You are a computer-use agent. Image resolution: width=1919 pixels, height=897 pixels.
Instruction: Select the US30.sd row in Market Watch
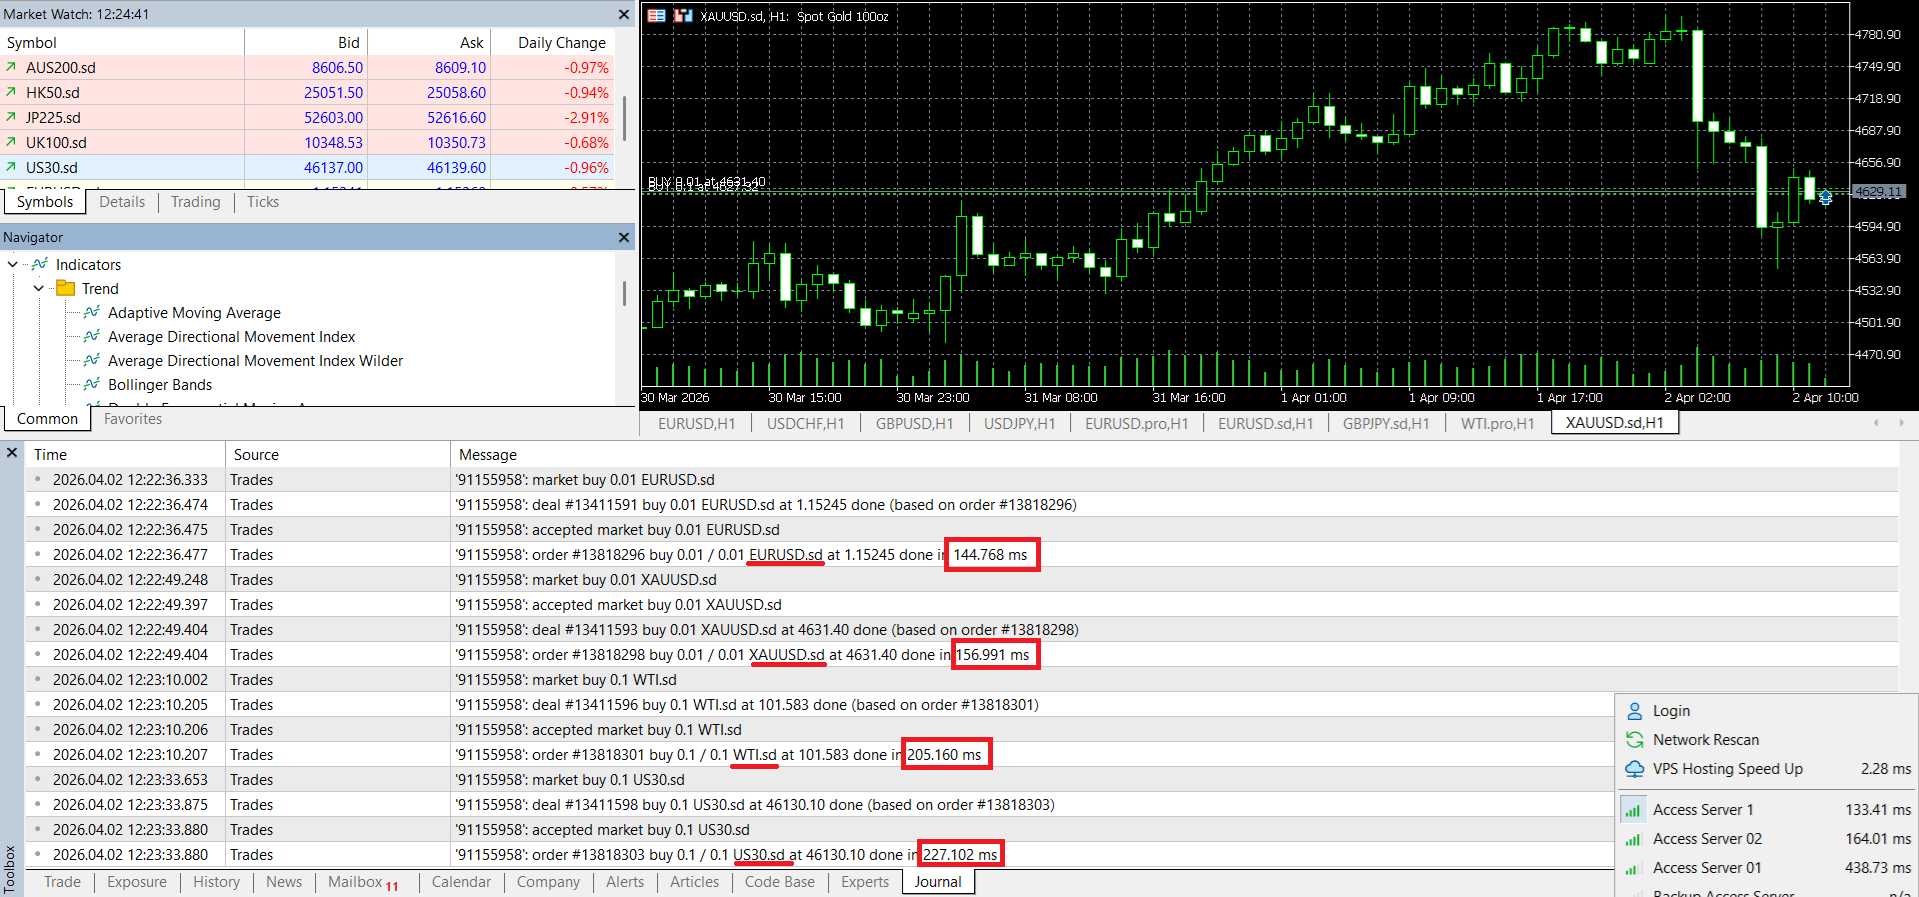tap(308, 167)
